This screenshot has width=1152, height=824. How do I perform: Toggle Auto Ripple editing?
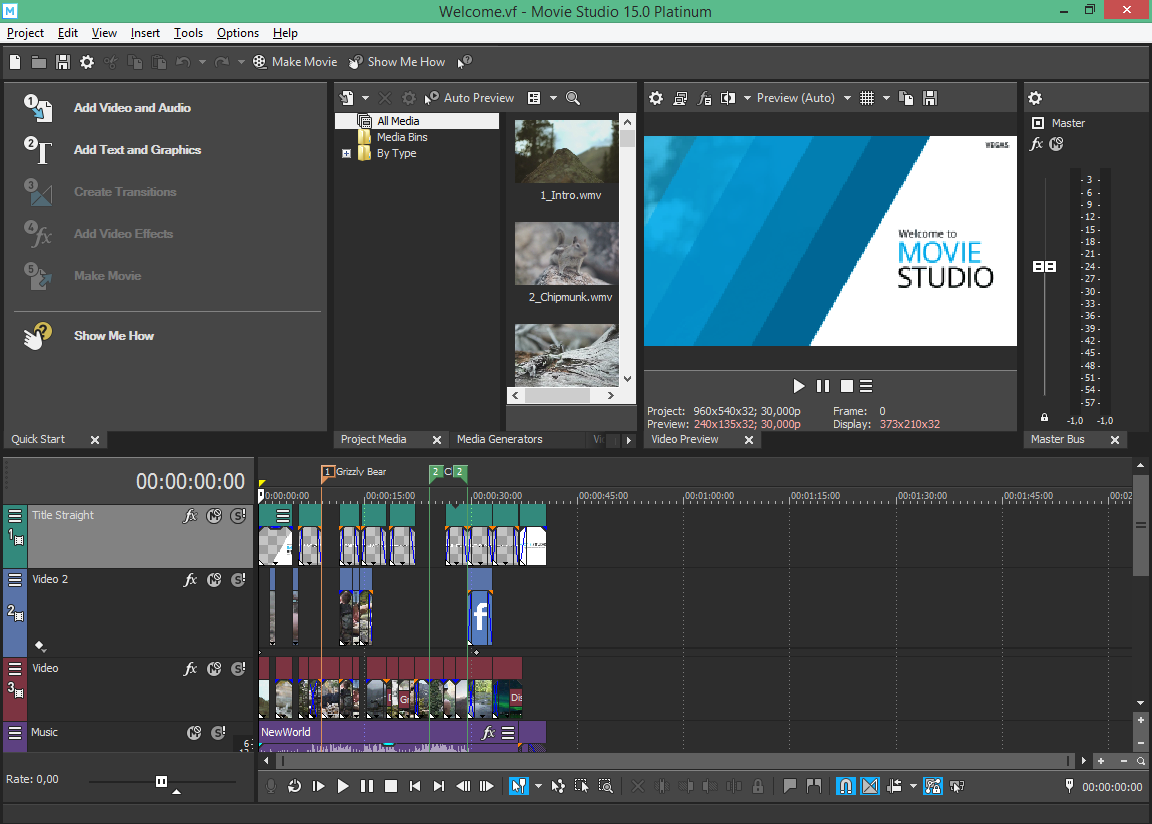(x=892, y=786)
